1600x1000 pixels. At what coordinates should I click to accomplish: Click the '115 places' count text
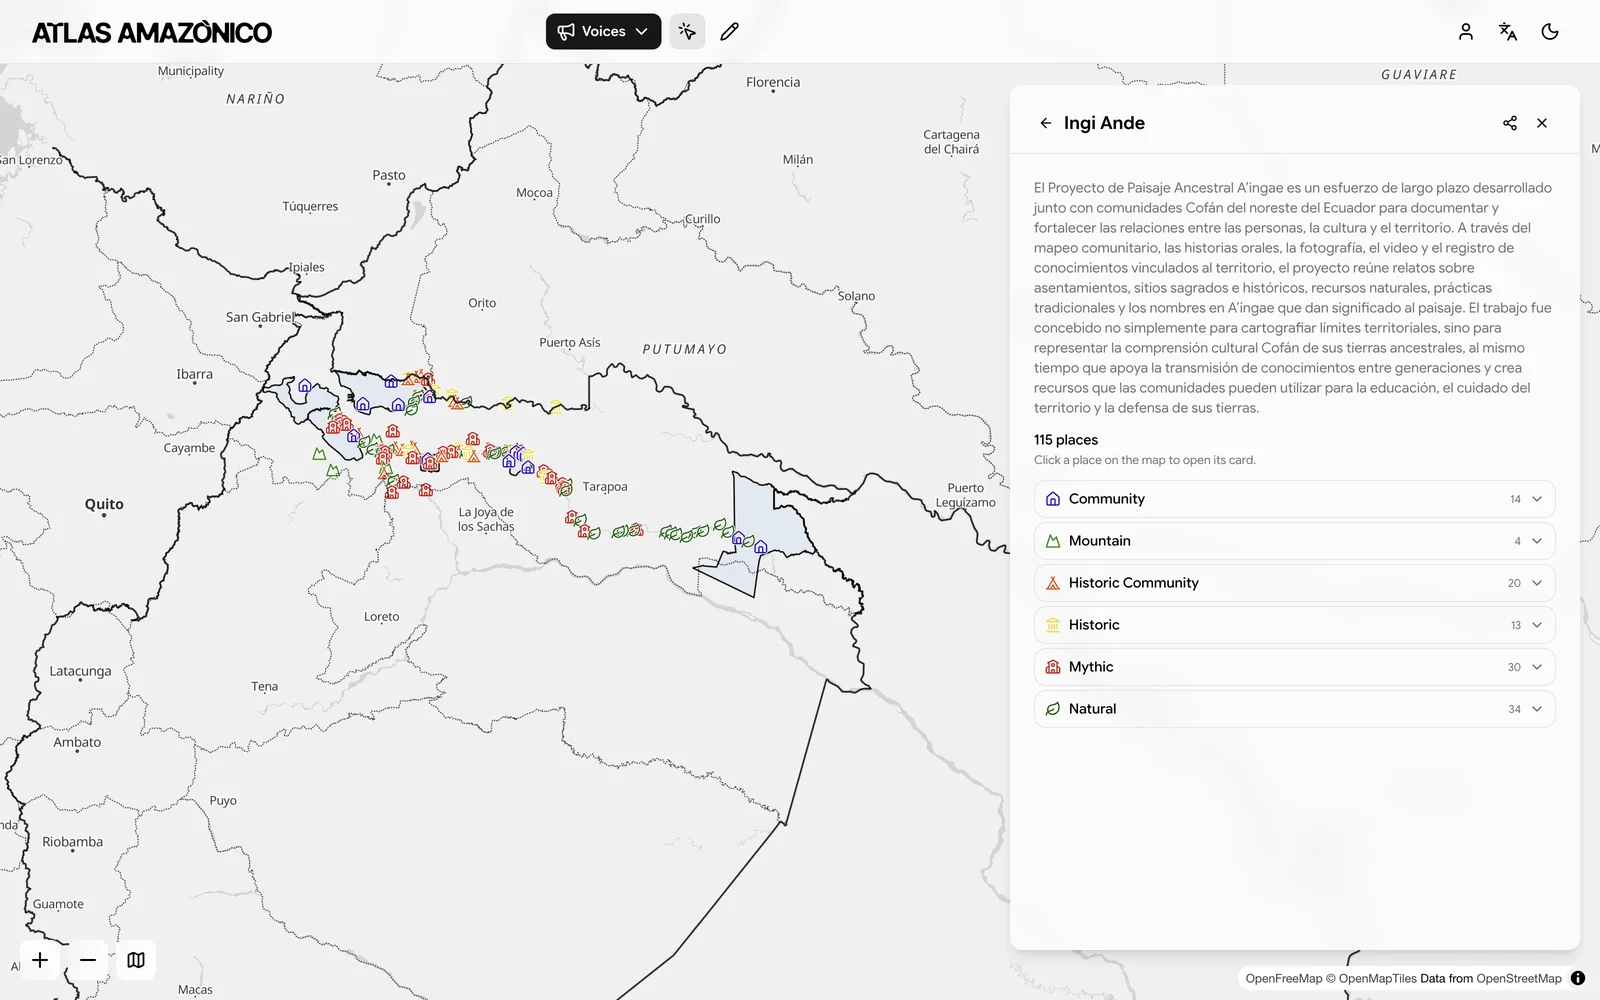(x=1066, y=440)
